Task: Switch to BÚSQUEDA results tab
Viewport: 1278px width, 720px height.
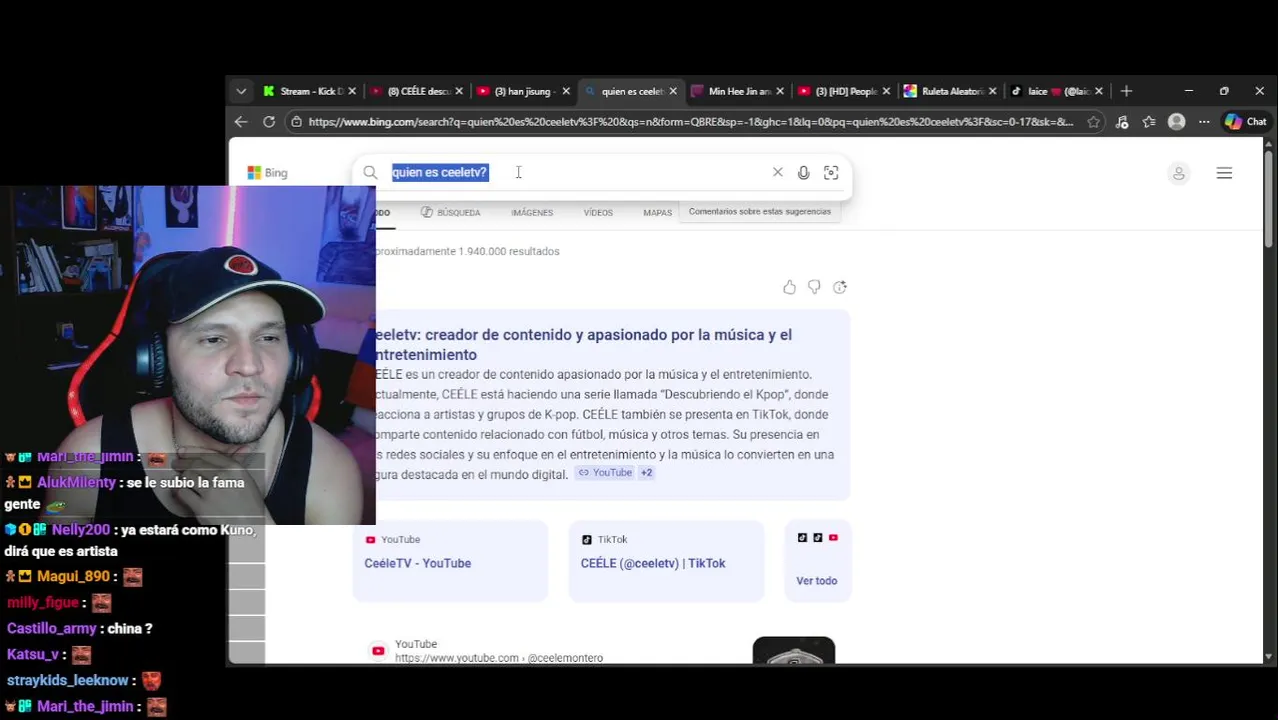Action: (x=451, y=212)
